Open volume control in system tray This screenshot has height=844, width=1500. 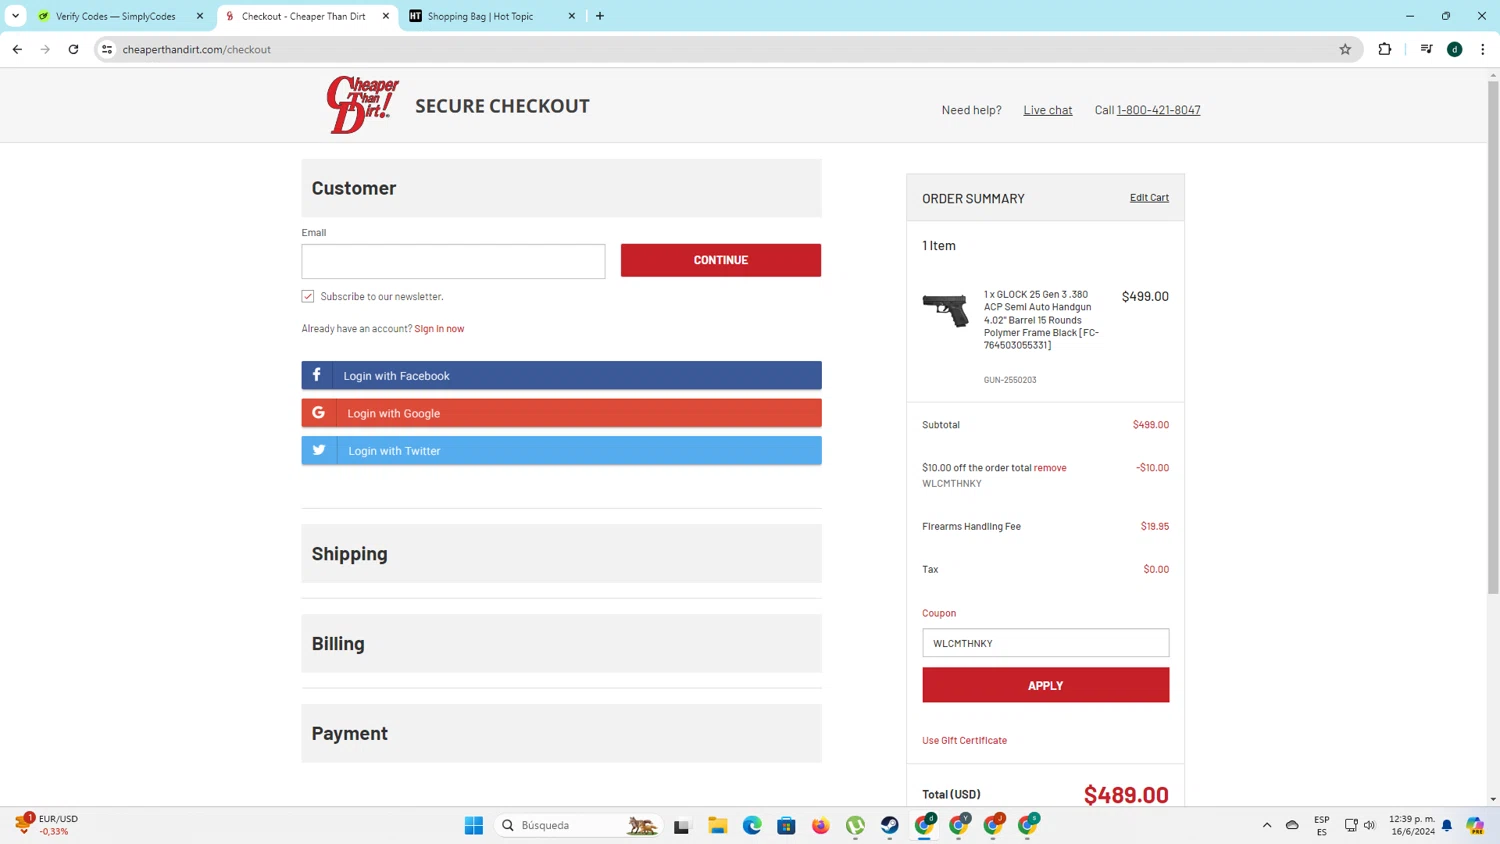pos(1369,825)
